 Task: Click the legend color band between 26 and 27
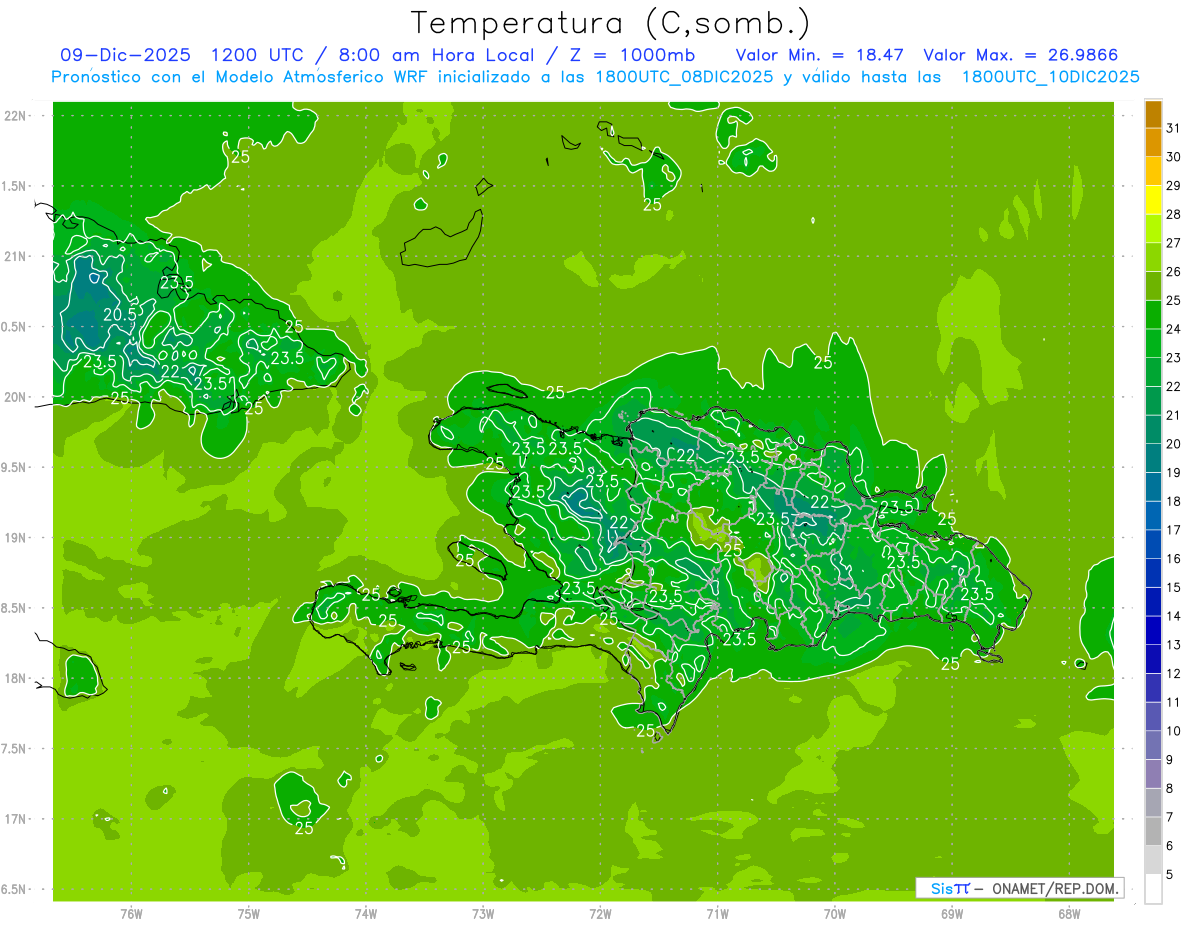pos(1153,257)
